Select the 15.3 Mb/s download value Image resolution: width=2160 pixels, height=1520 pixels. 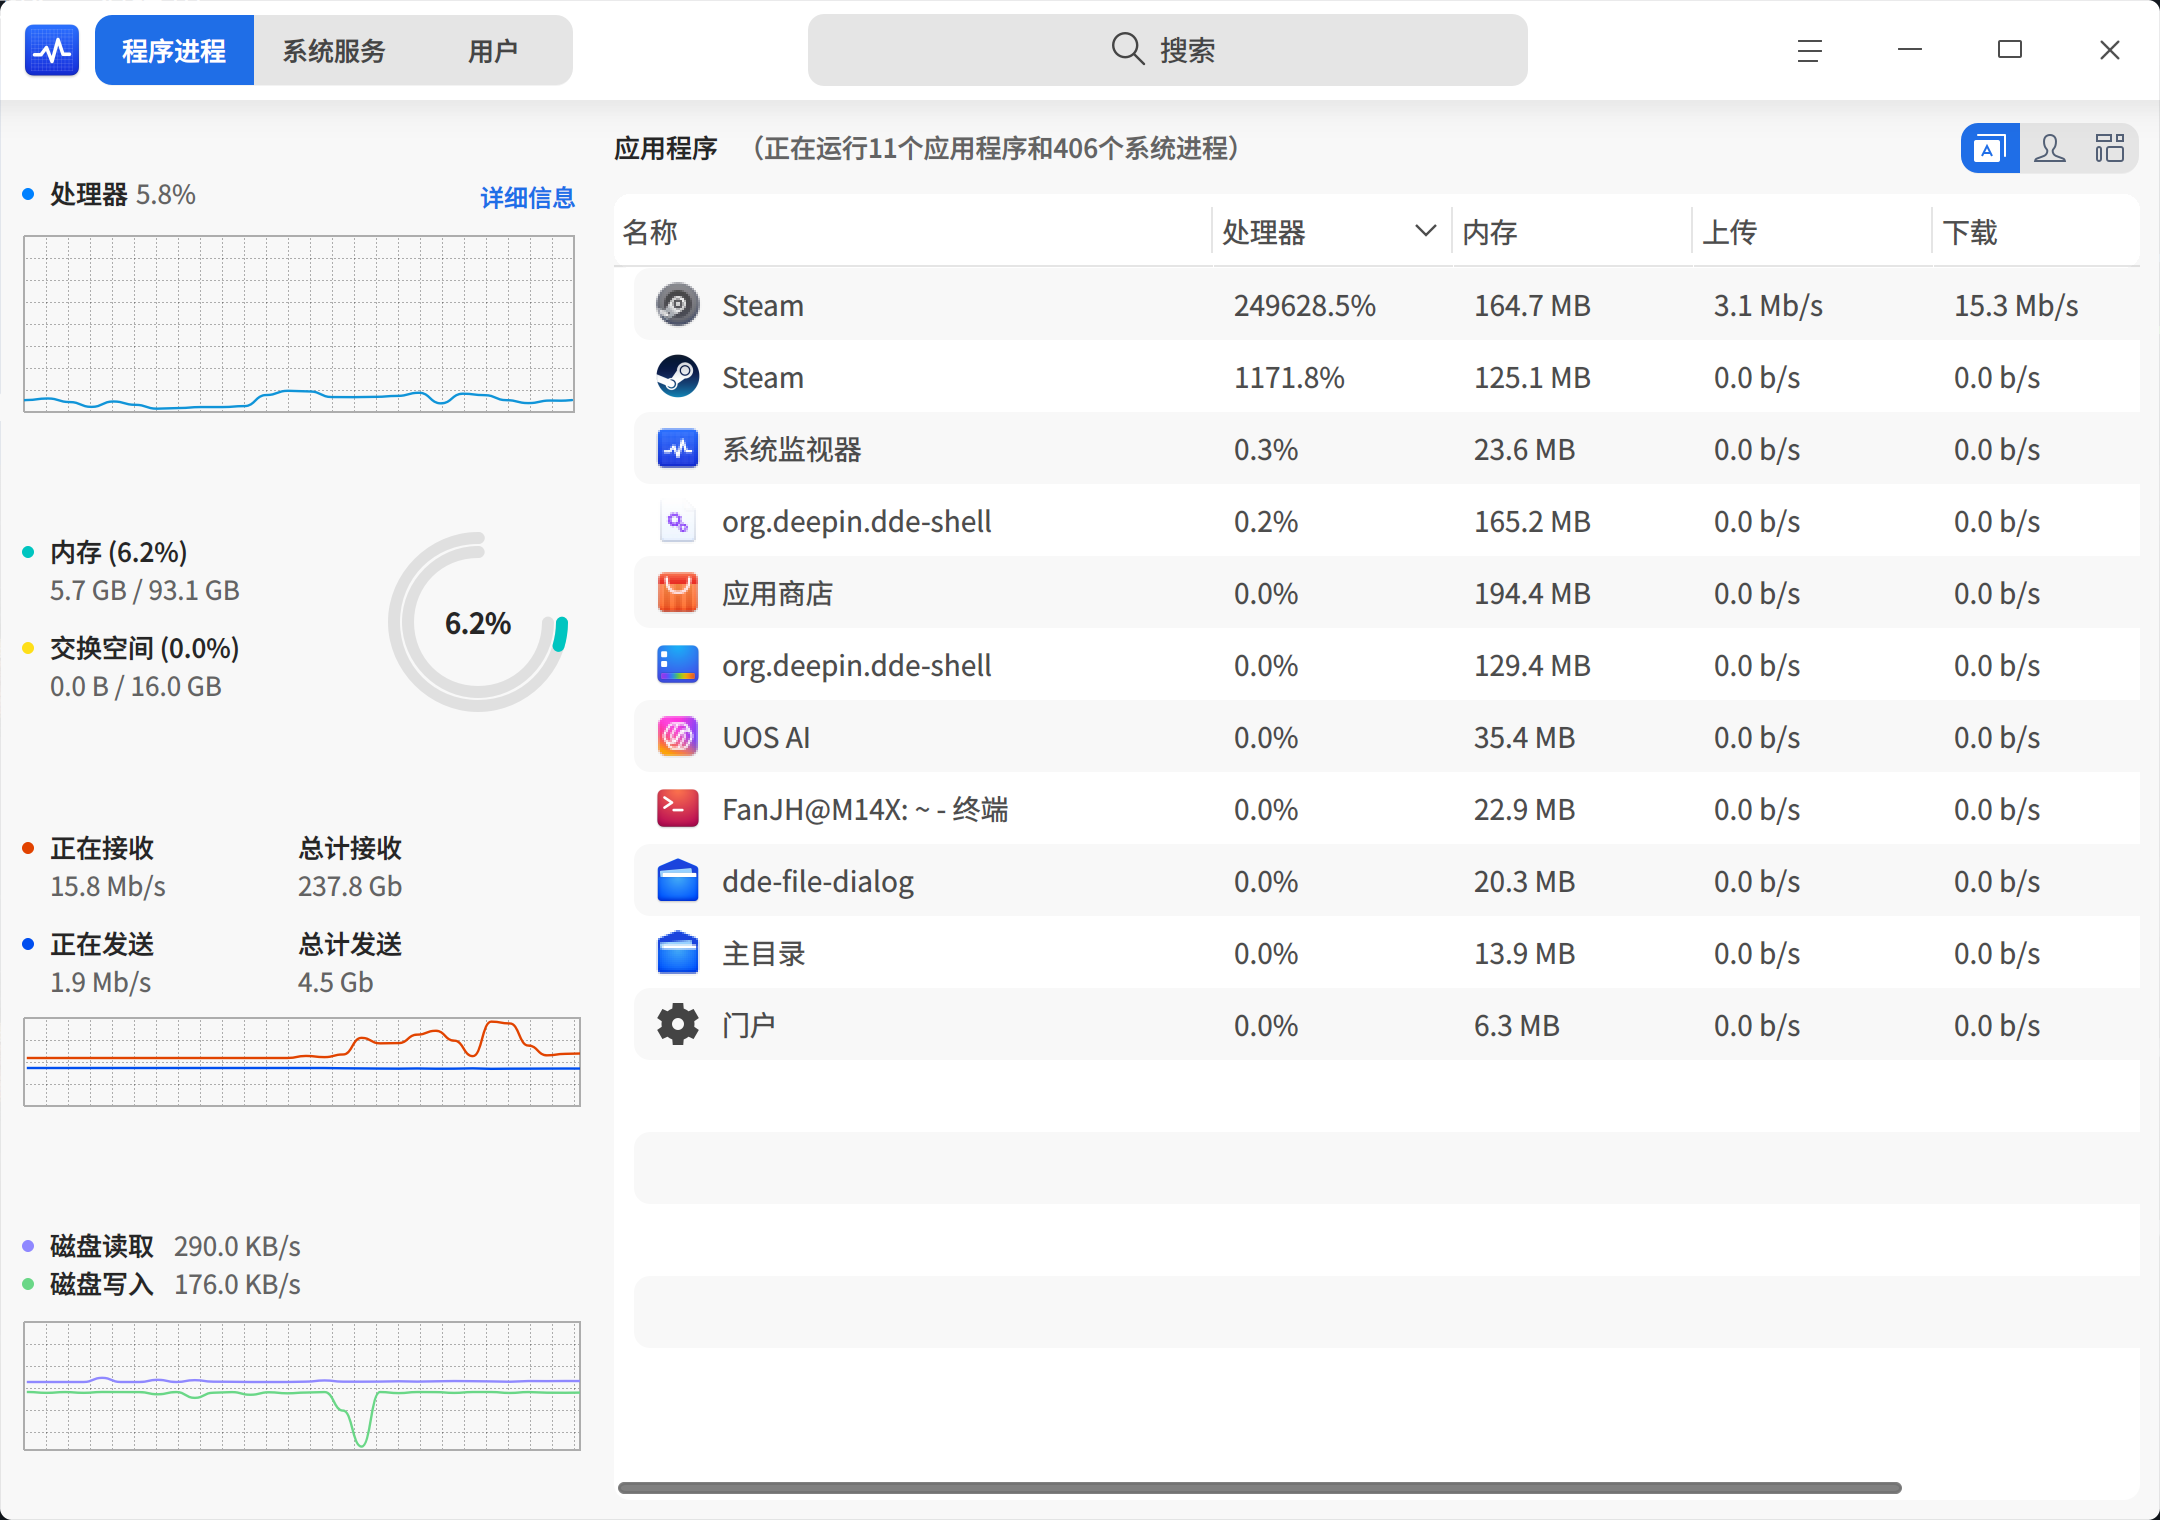(2016, 305)
